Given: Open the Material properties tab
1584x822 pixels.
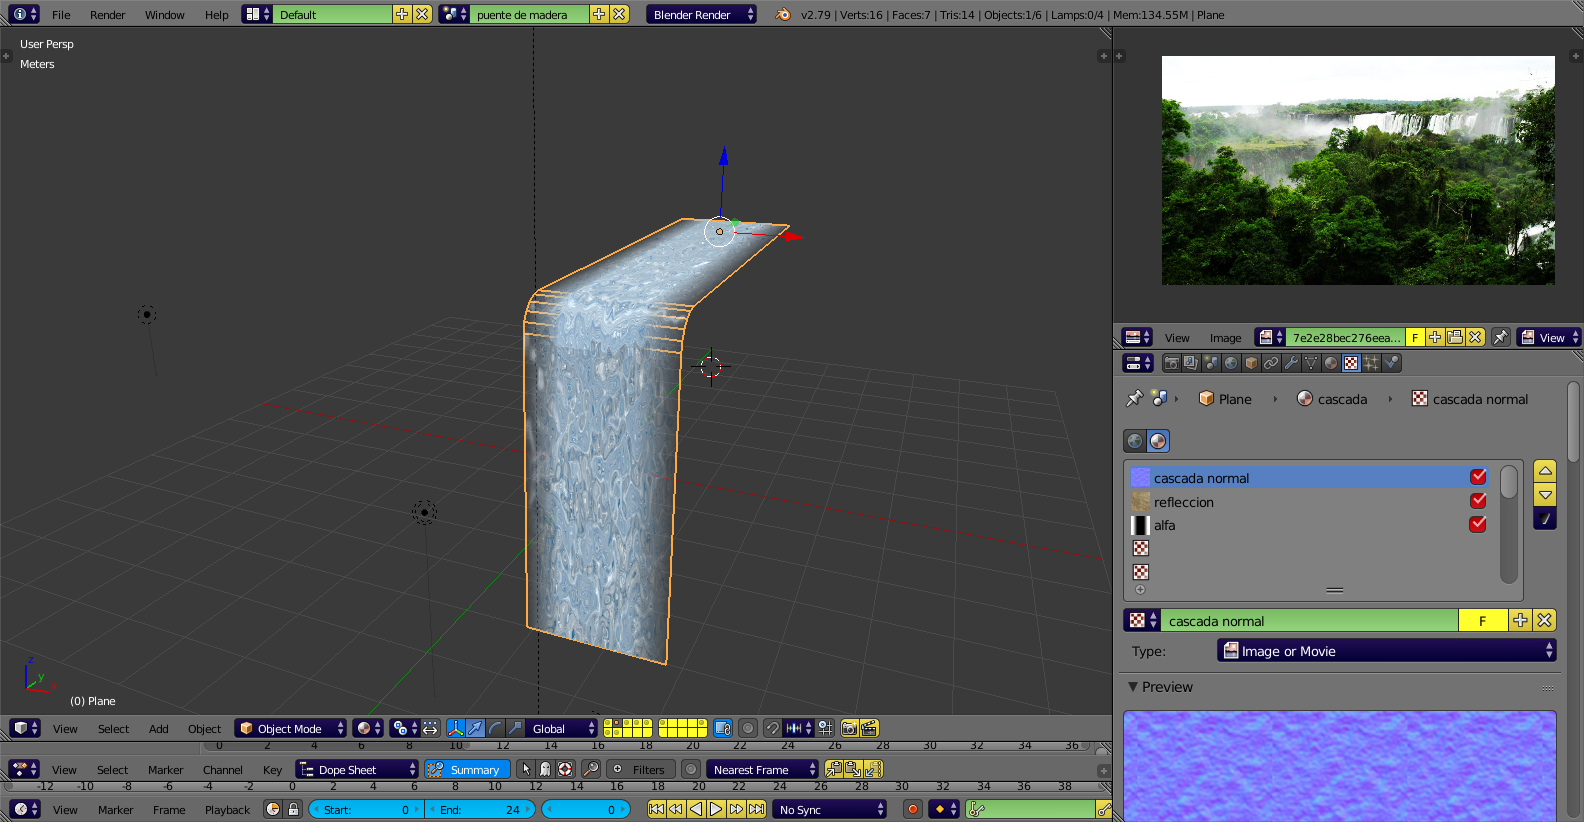Looking at the screenshot, I should pos(1331,363).
